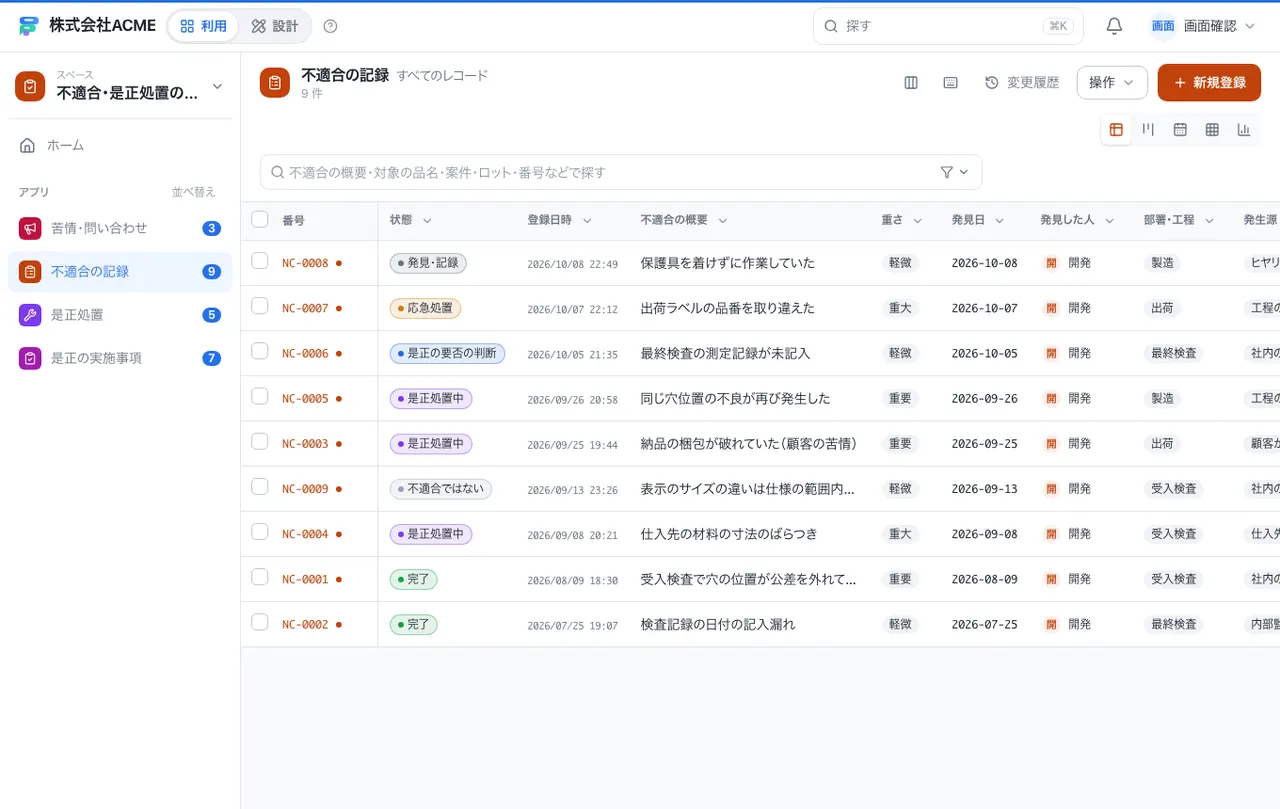This screenshot has height=809, width=1280.
Task: Expand the space selector chevron
Action: (217, 87)
